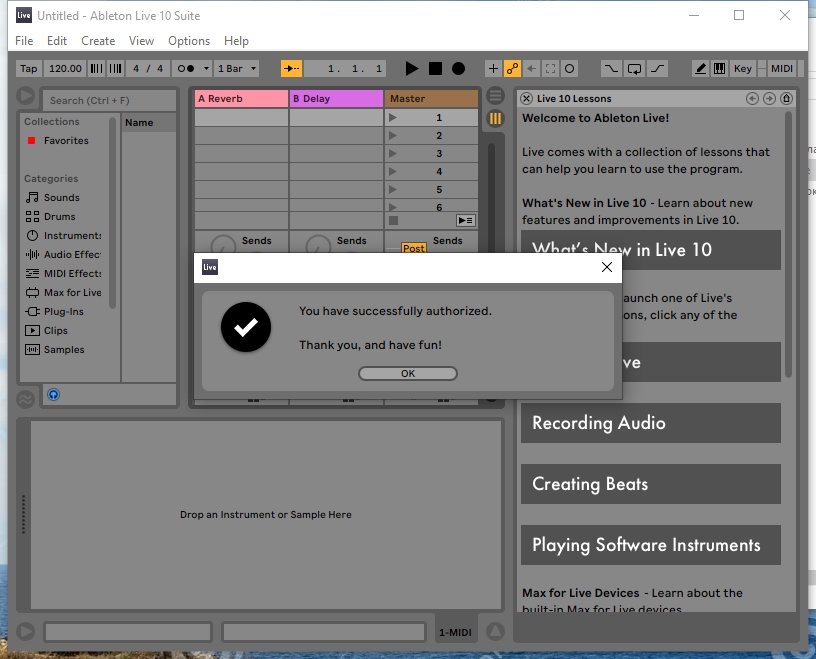Click the Tap tempo button
Image resolution: width=816 pixels, height=659 pixels.
29,69
